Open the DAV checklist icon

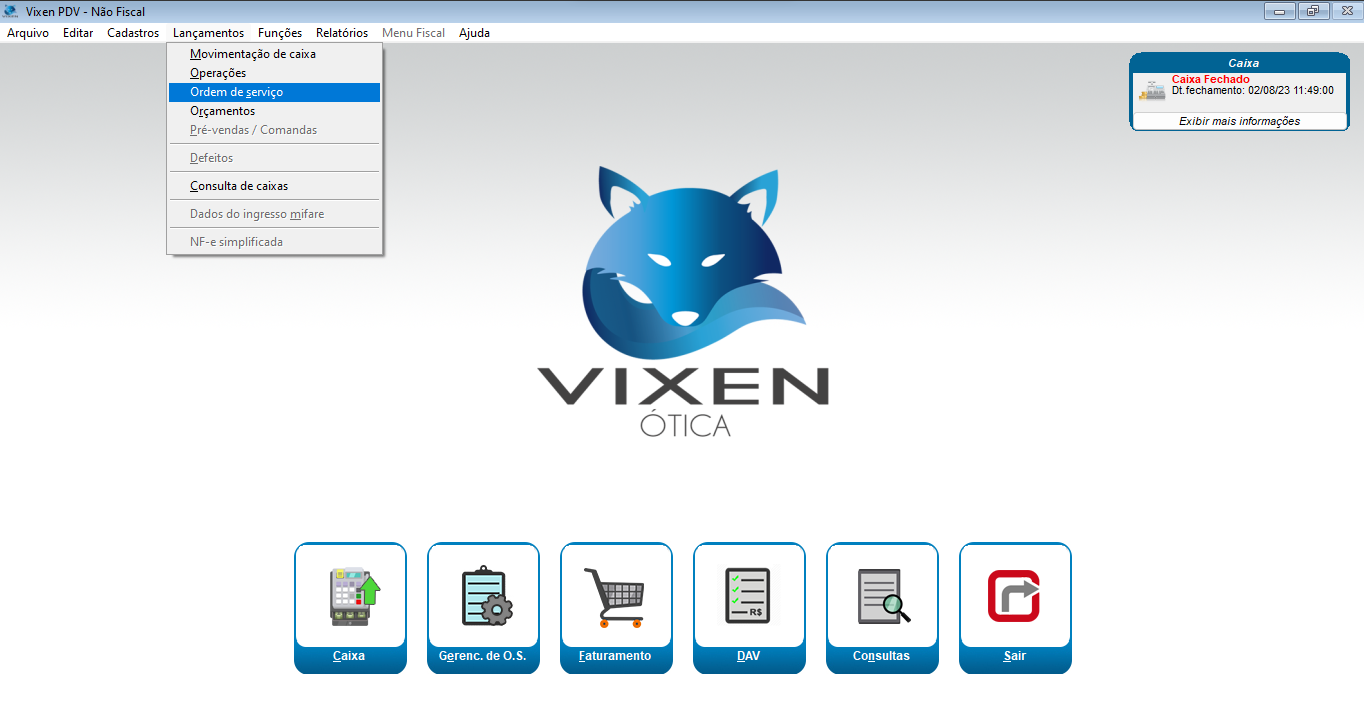[x=746, y=596]
